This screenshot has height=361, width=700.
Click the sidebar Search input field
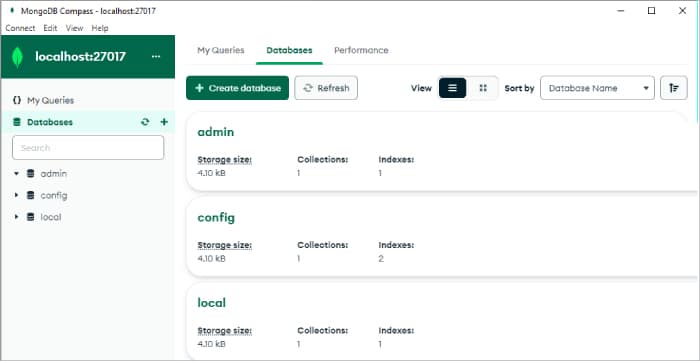click(x=88, y=148)
